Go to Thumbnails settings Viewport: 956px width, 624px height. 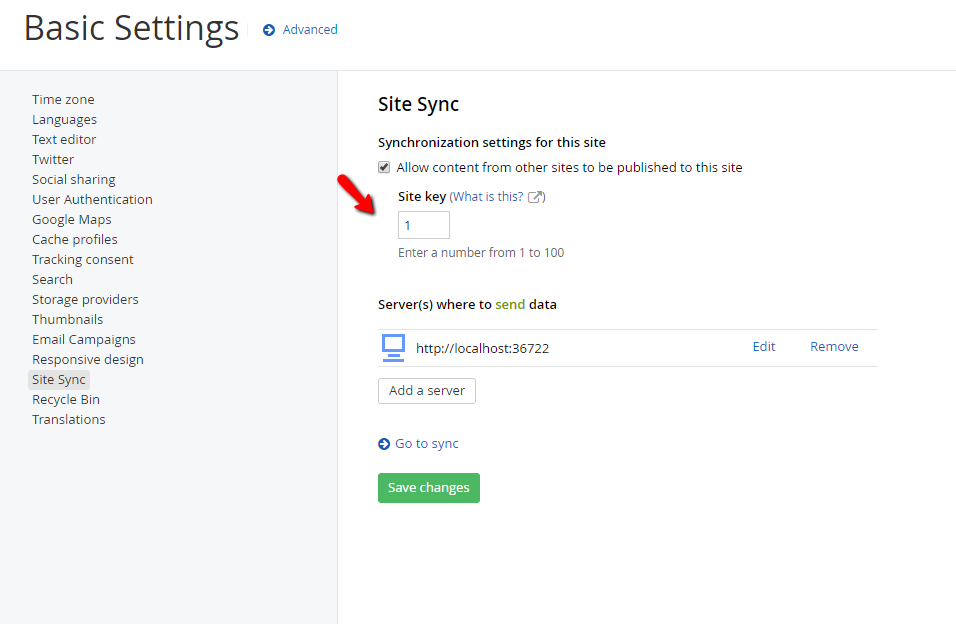68,320
